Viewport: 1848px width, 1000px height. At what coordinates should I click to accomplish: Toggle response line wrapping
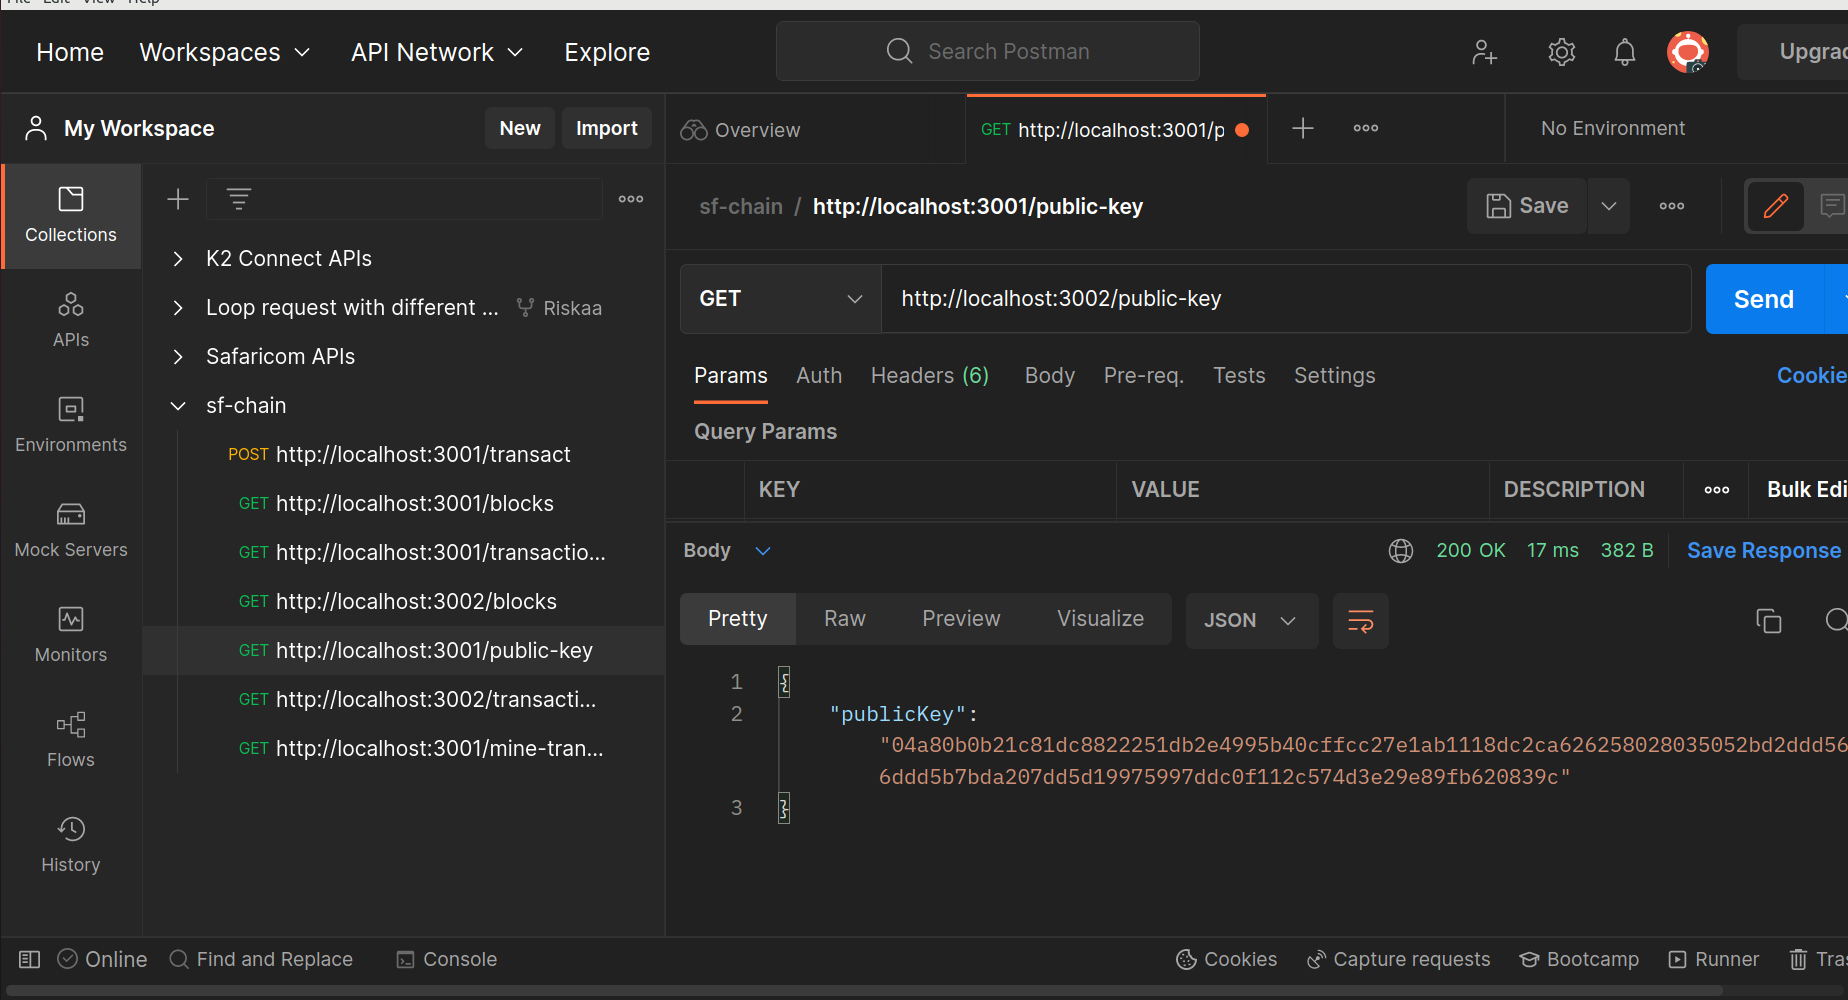[1360, 620]
